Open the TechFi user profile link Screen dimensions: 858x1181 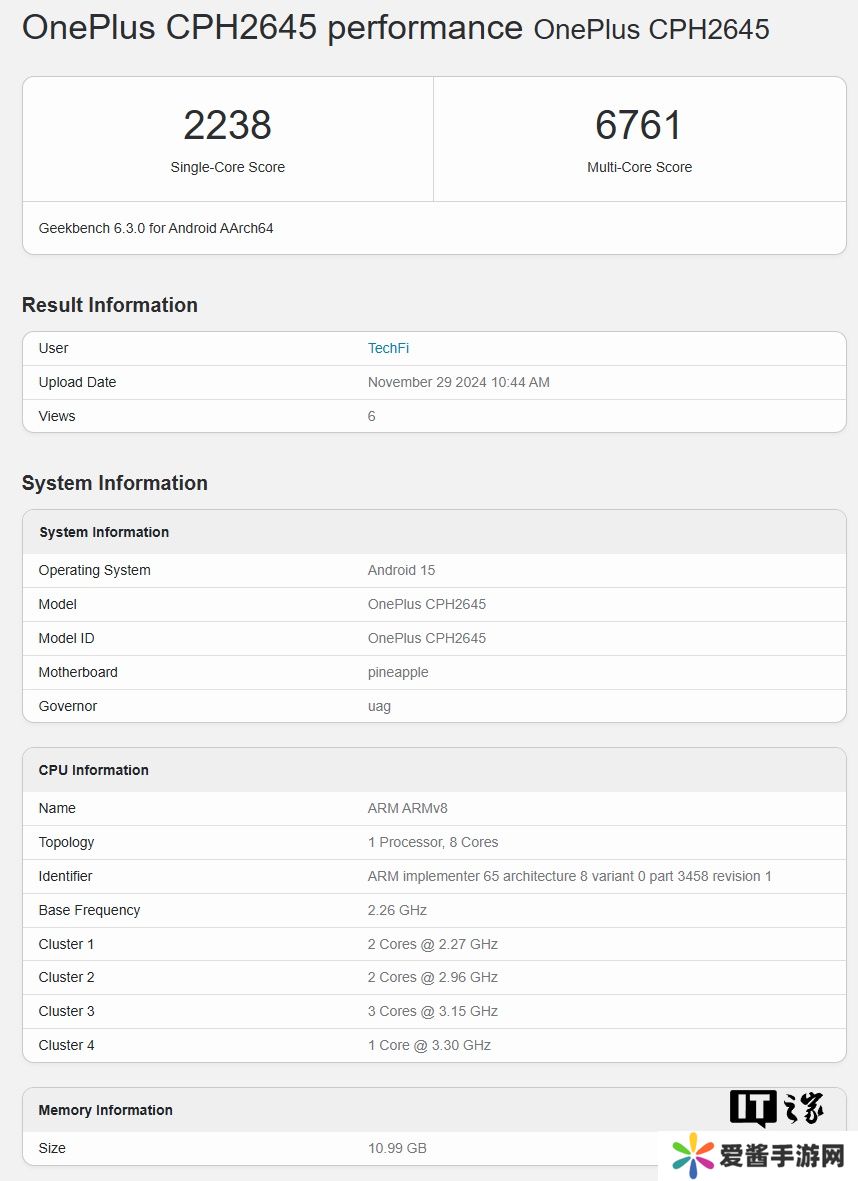pyautogui.click(x=388, y=348)
